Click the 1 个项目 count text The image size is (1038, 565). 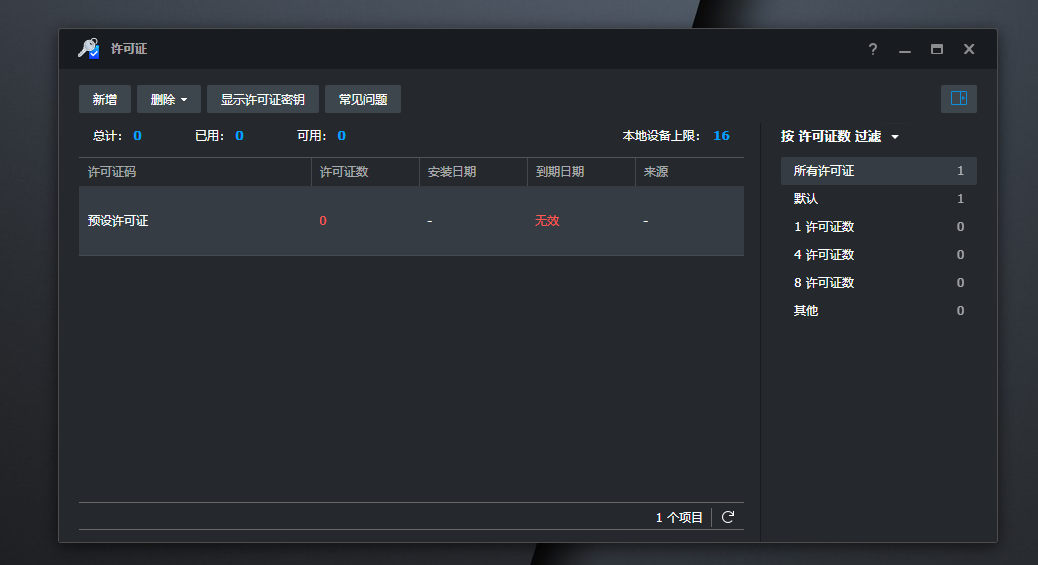[x=679, y=518]
